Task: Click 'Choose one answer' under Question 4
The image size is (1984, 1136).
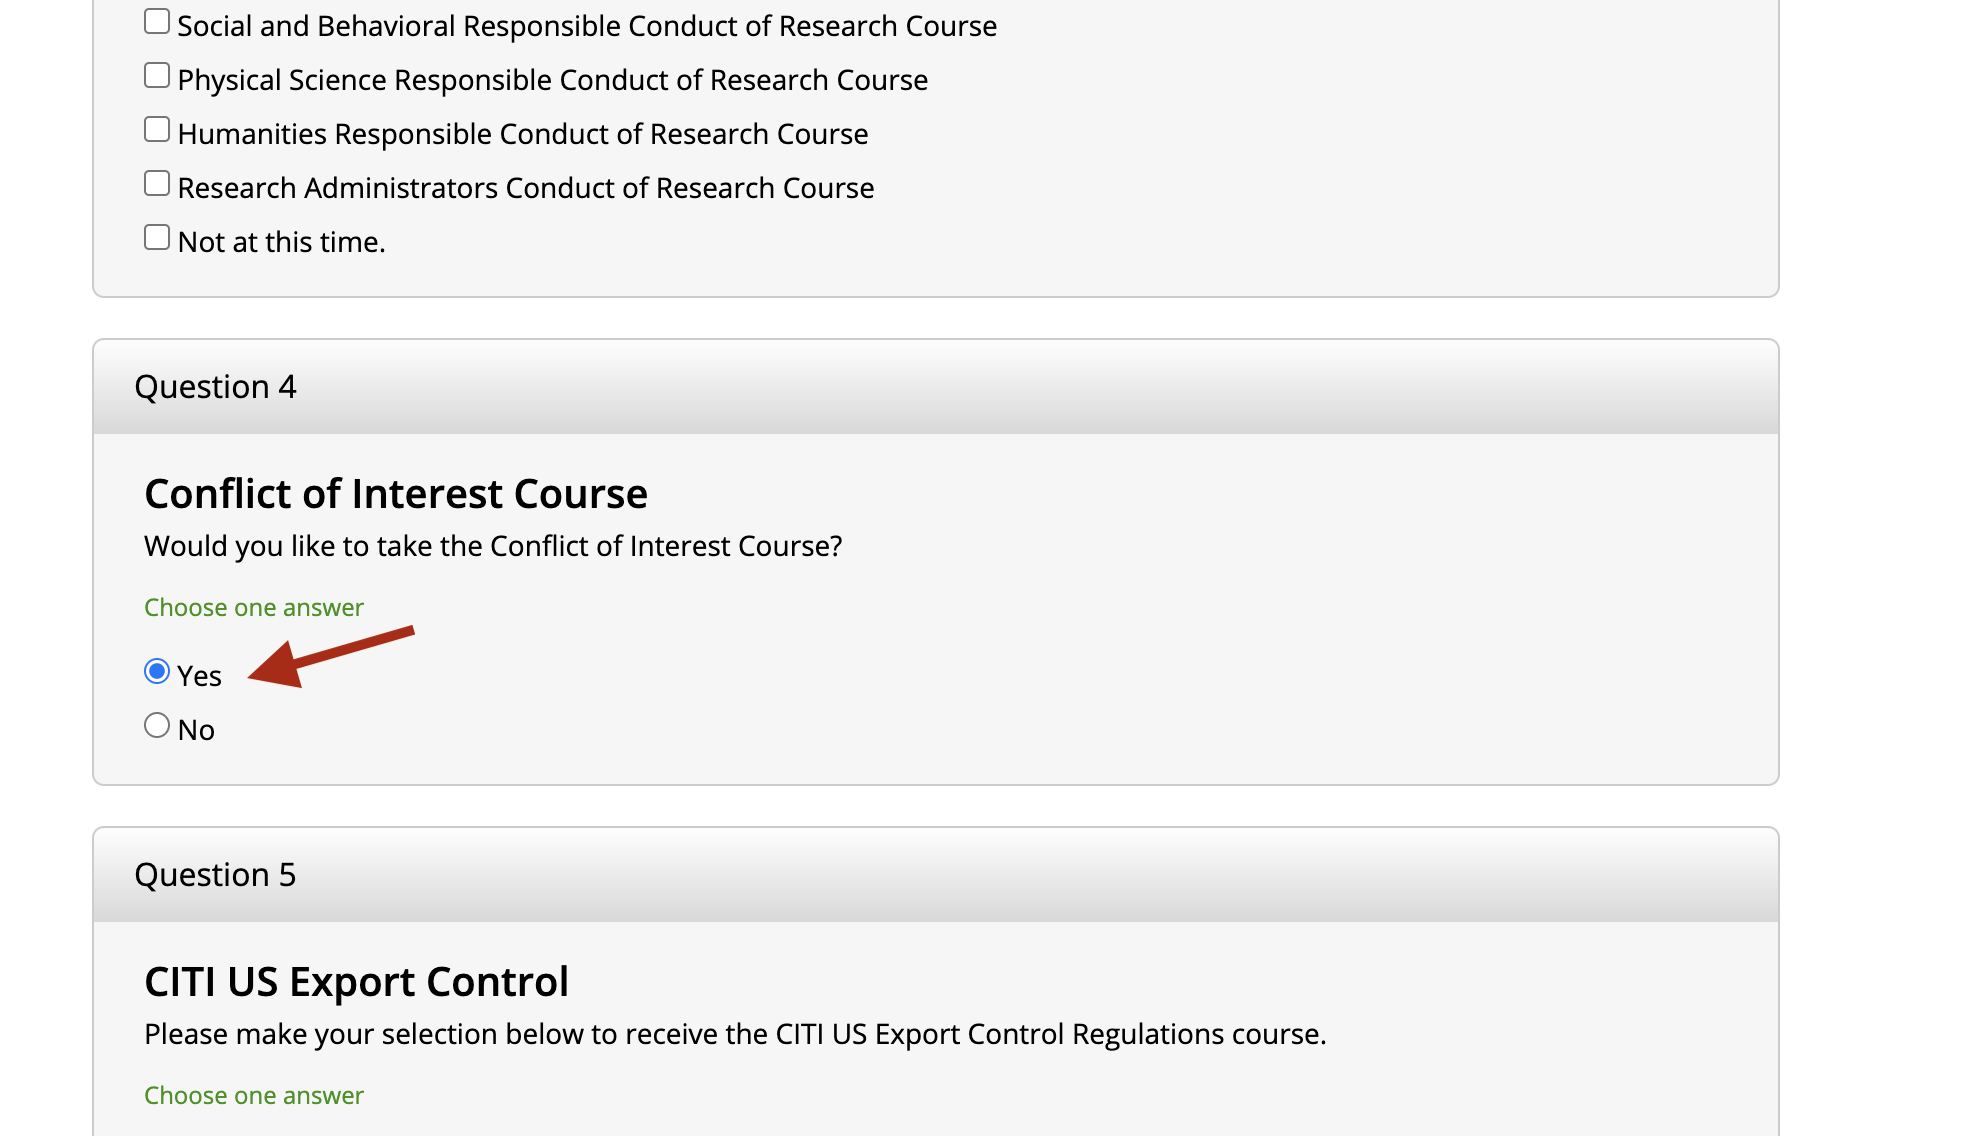Action: pyautogui.click(x=254, y=608)
